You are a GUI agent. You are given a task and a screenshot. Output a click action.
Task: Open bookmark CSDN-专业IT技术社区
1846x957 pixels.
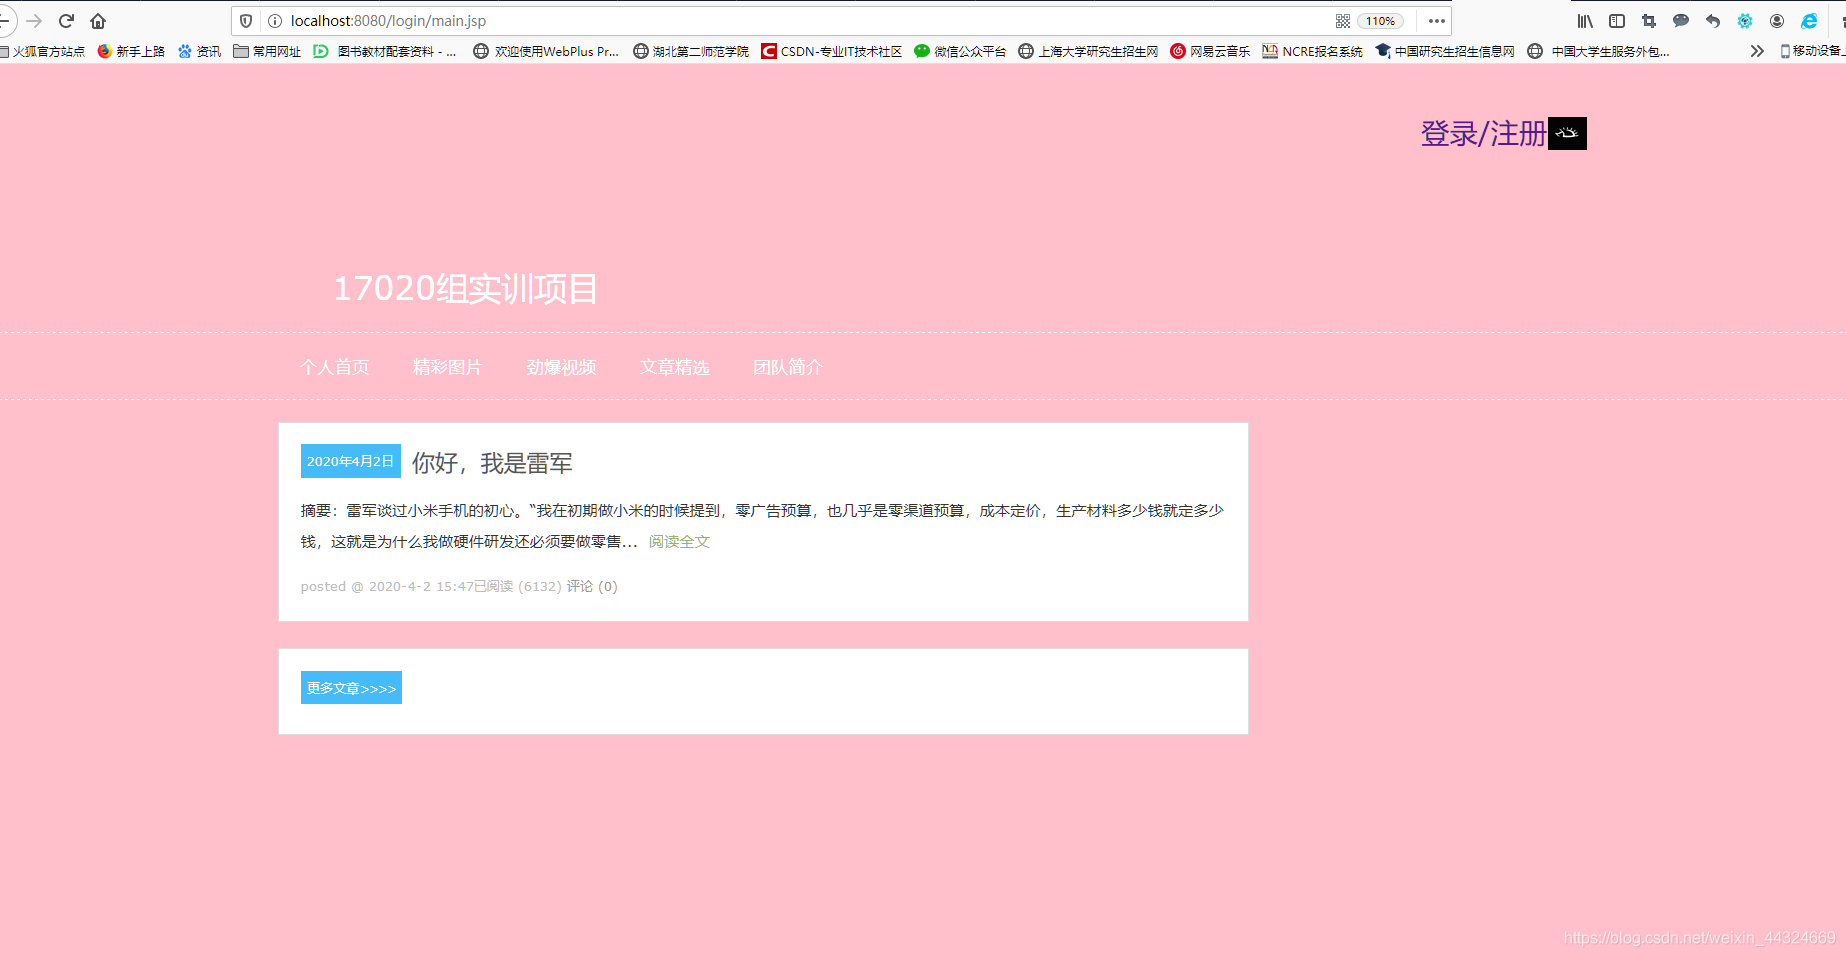[832, 51]
